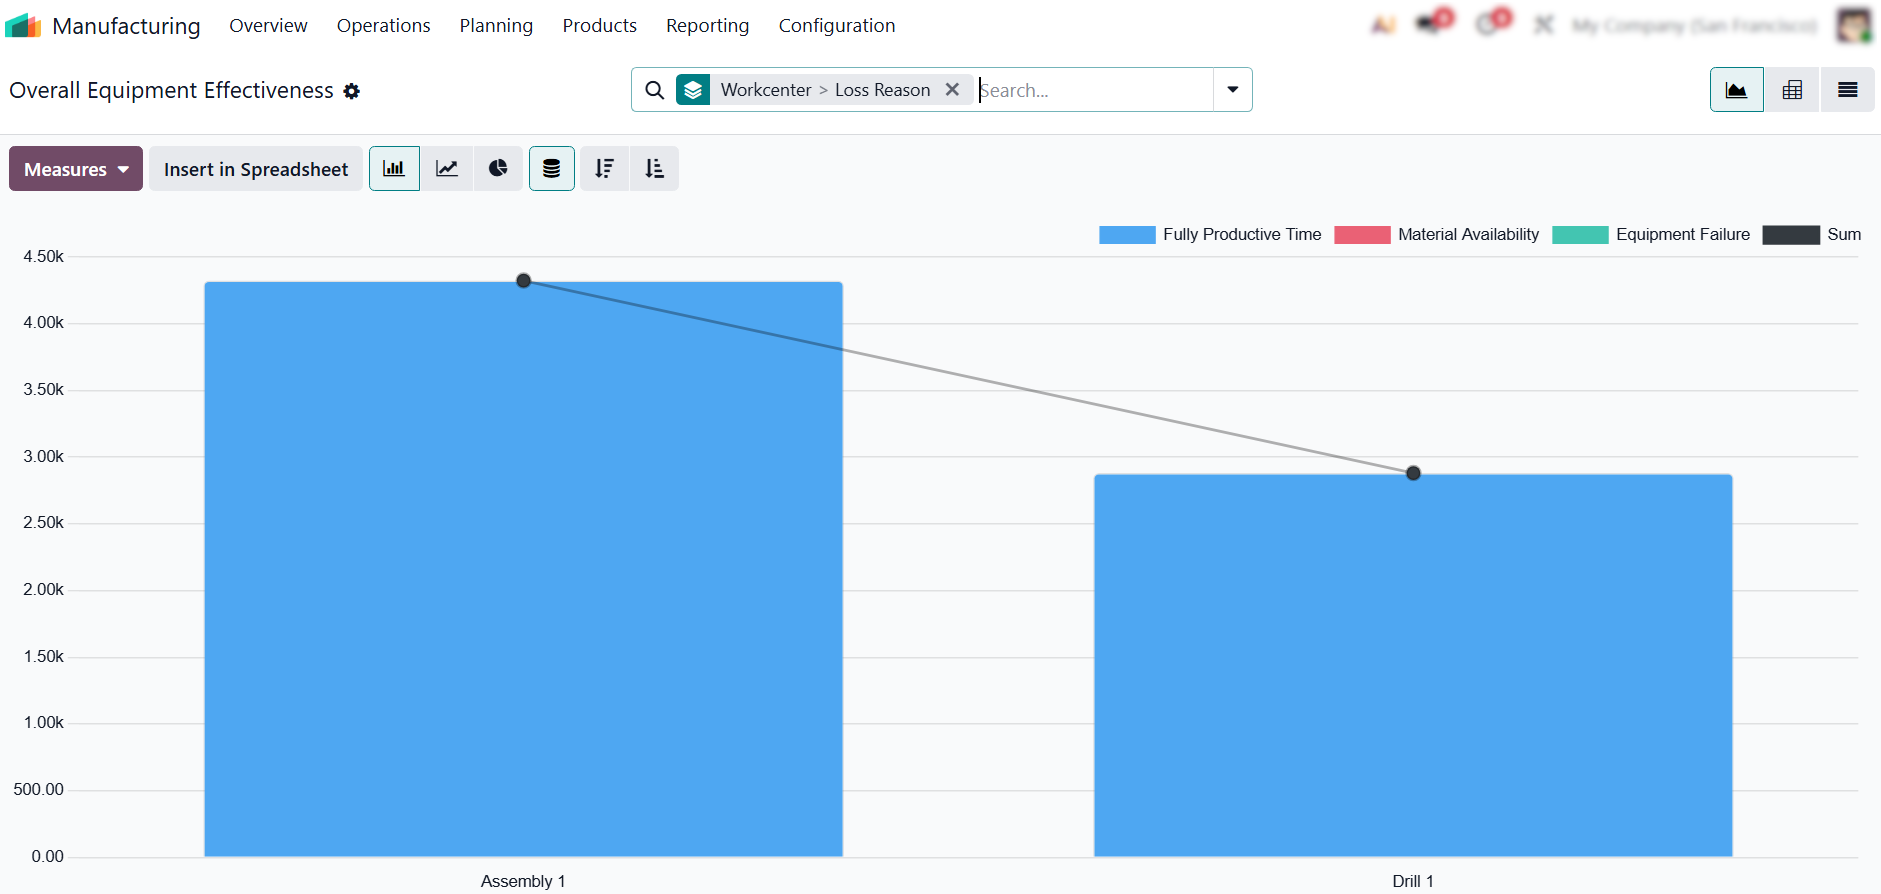Open the pivot table view
1881x894 pixels.
click(1792, 90)
